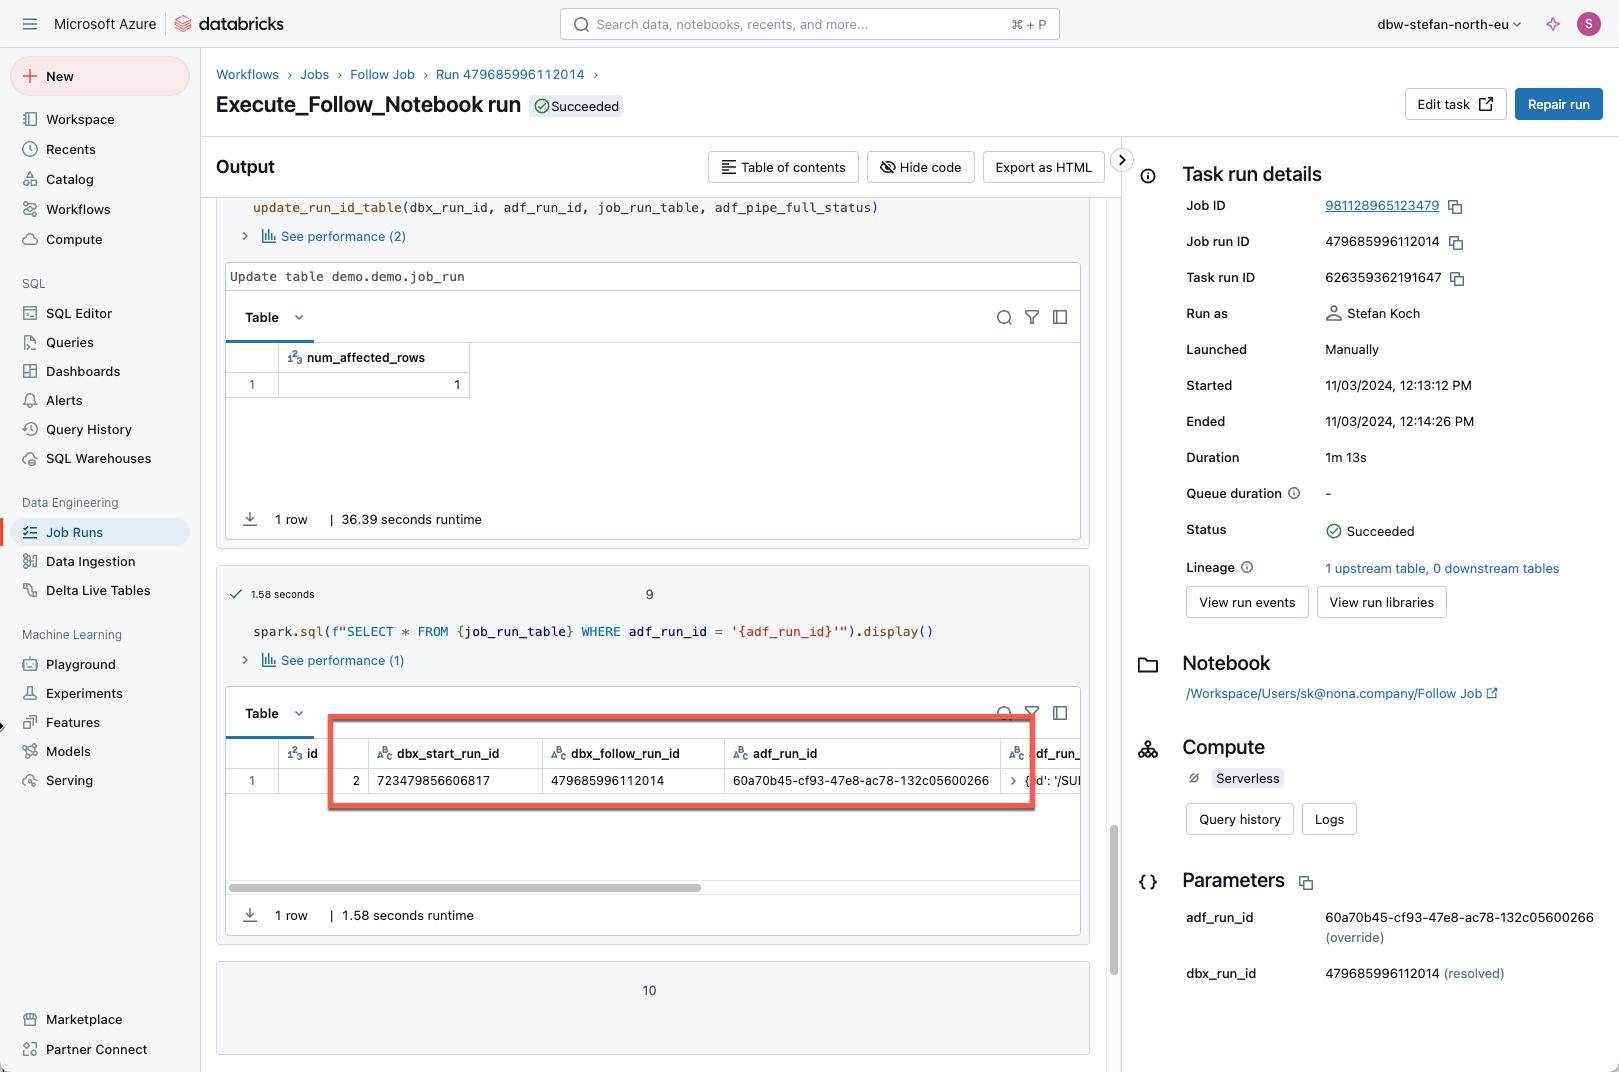This screenshot has width=1619, height=1072.
Task: Open workspace switcher dbw-stefan-north-eu dropdown
Action: point(1449,24)
